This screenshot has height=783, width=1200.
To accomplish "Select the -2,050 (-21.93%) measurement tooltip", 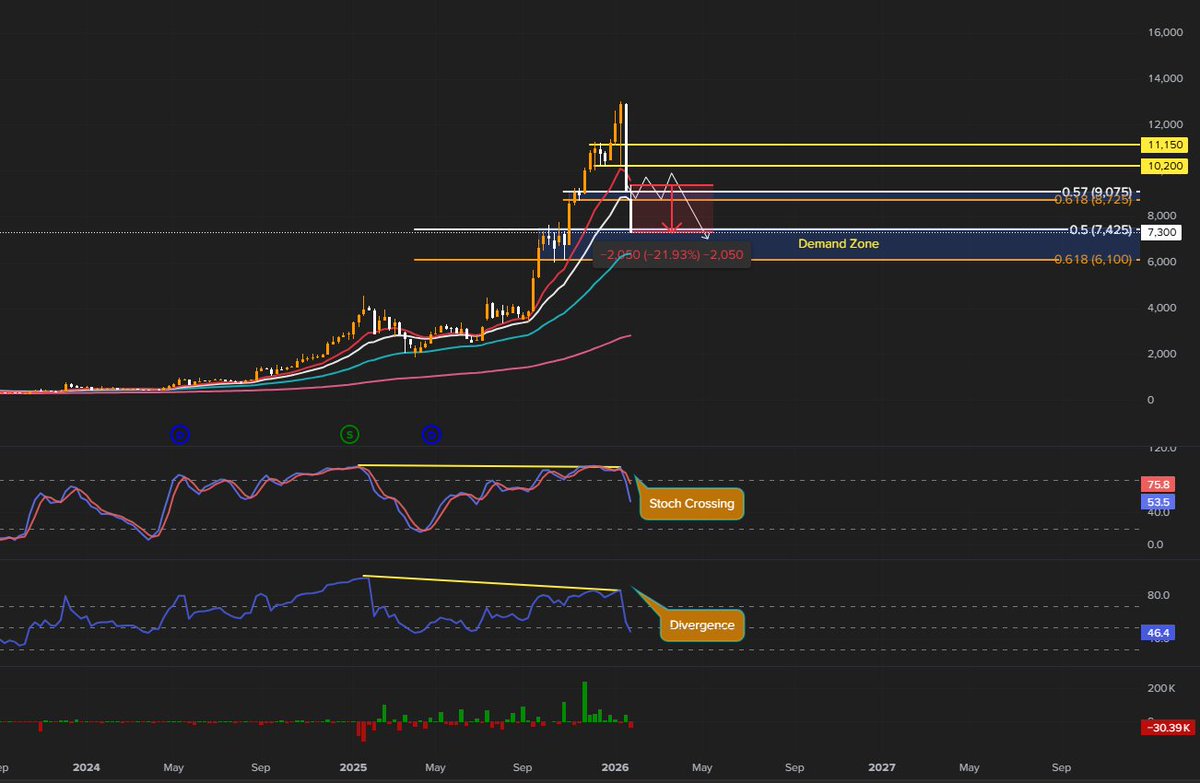I will pyautogui.click(x=670, y=255).
